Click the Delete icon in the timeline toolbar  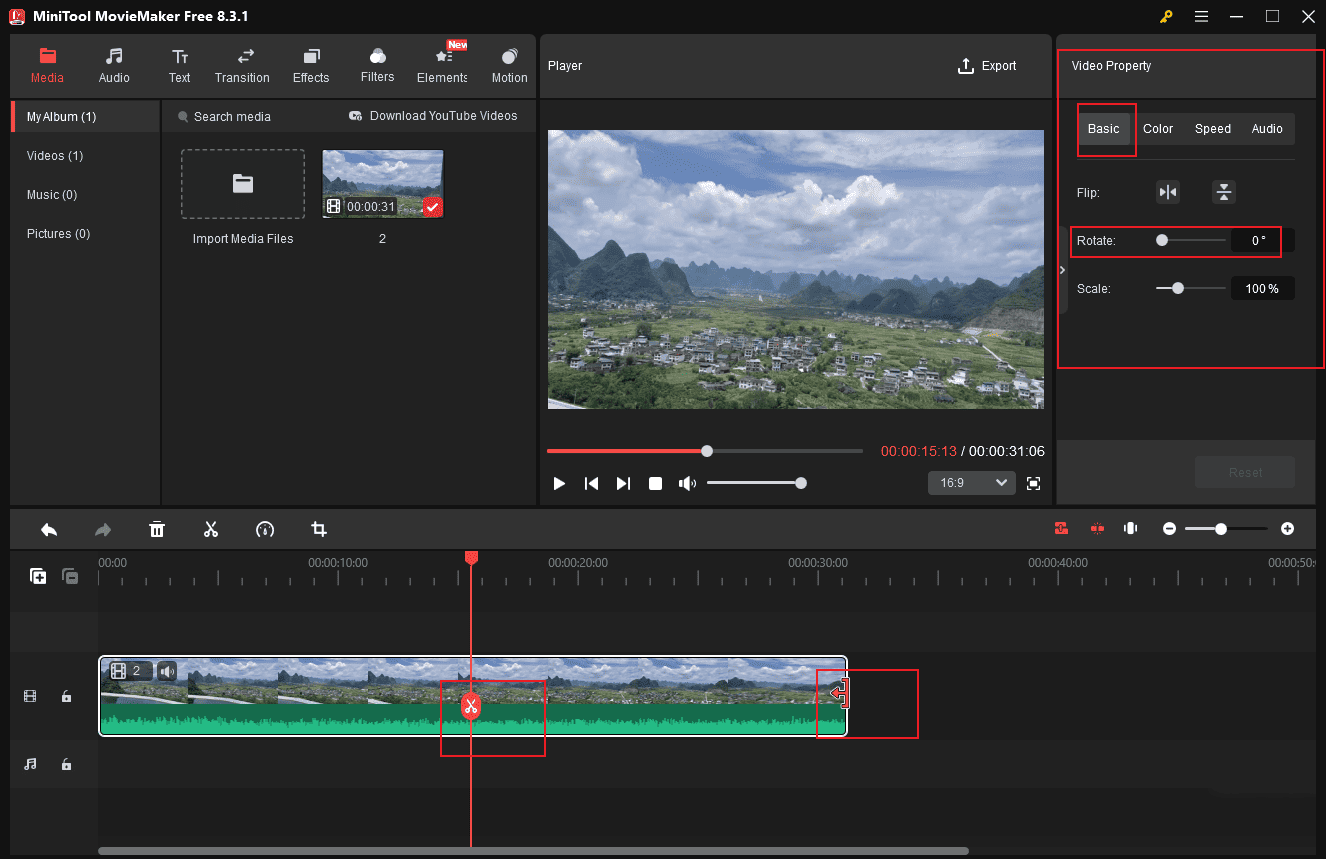(x=157, y=529)
